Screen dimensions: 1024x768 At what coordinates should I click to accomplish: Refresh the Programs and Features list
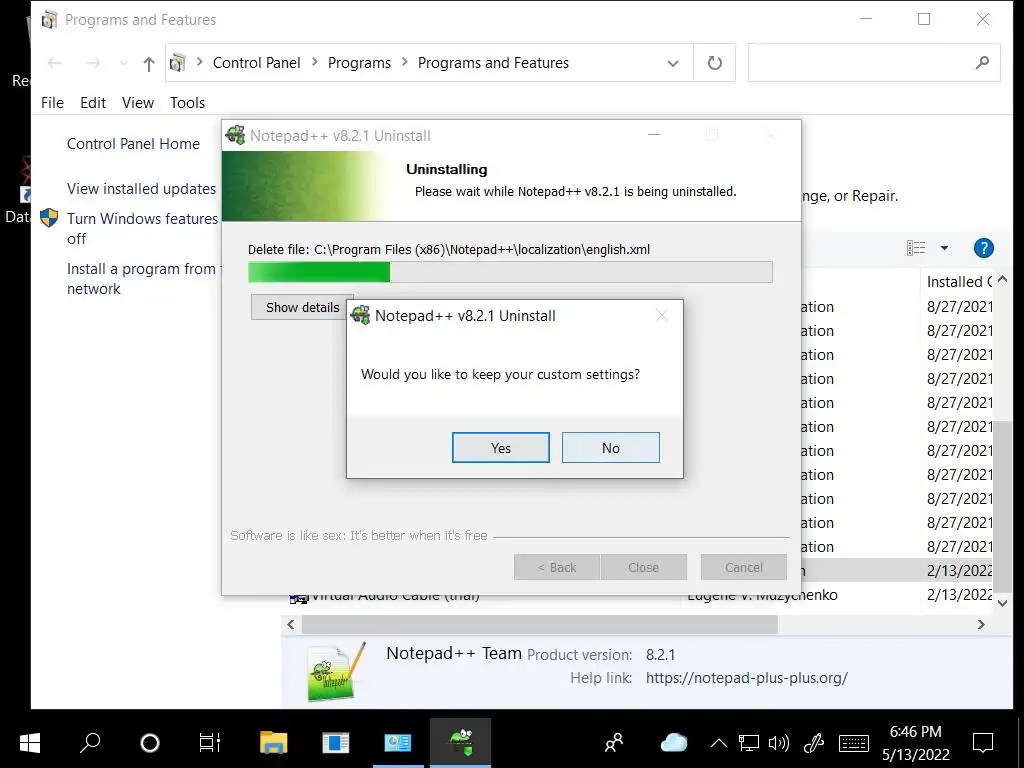pos(714,63)
